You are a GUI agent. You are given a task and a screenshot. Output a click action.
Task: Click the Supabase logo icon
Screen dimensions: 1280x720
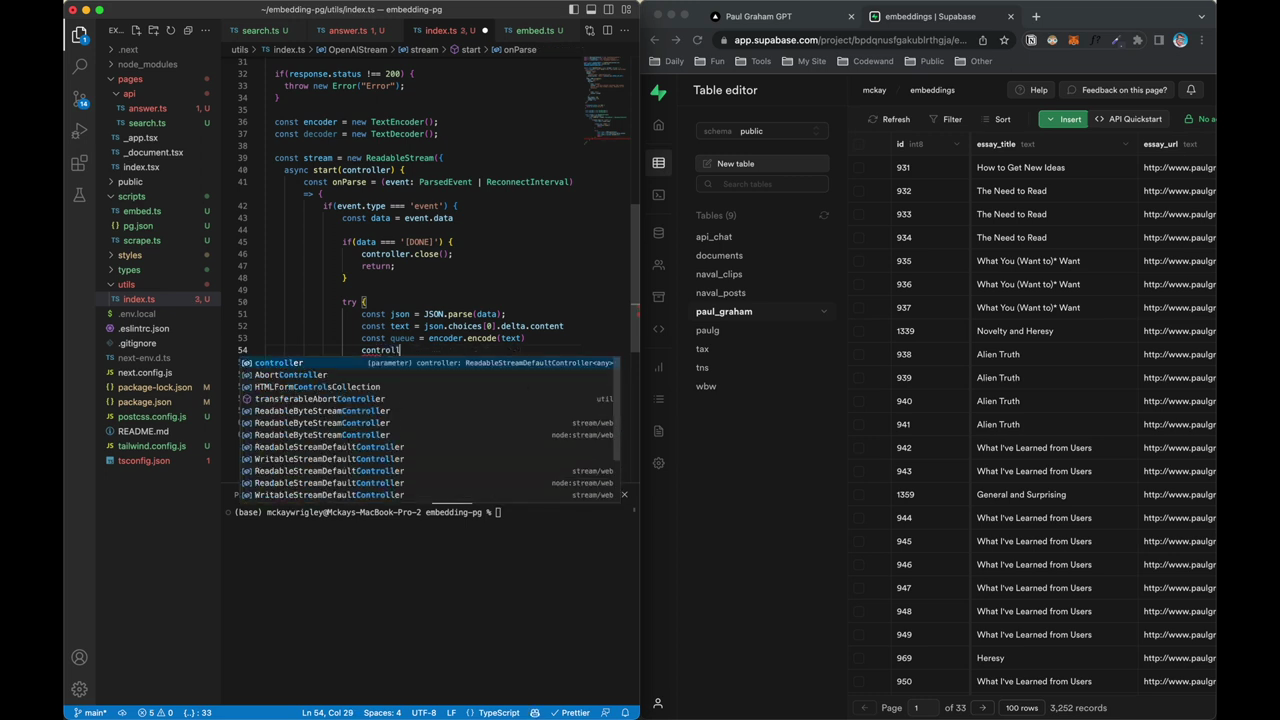pyautogui.click(x=658, y=92)
